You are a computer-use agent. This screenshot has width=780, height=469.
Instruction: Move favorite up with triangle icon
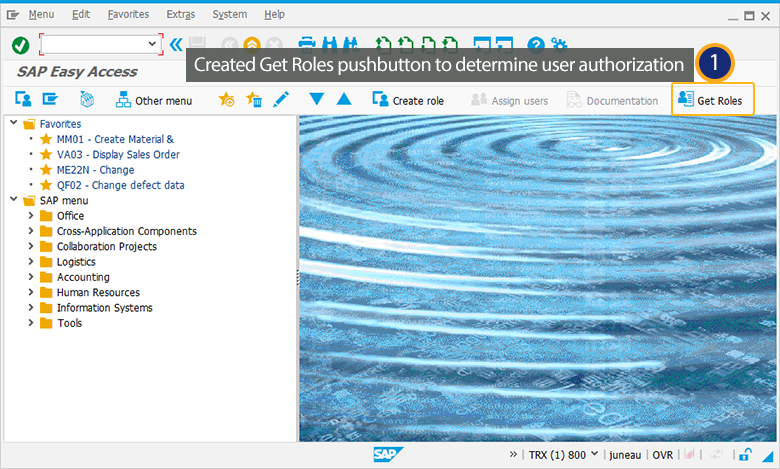click(344, 99)
